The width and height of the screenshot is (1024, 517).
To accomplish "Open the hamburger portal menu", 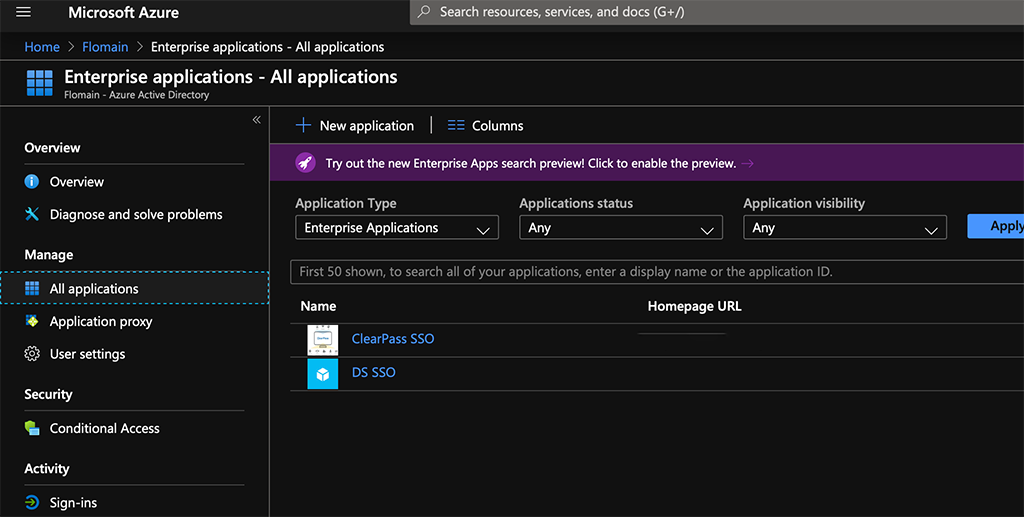I will 24,12.
